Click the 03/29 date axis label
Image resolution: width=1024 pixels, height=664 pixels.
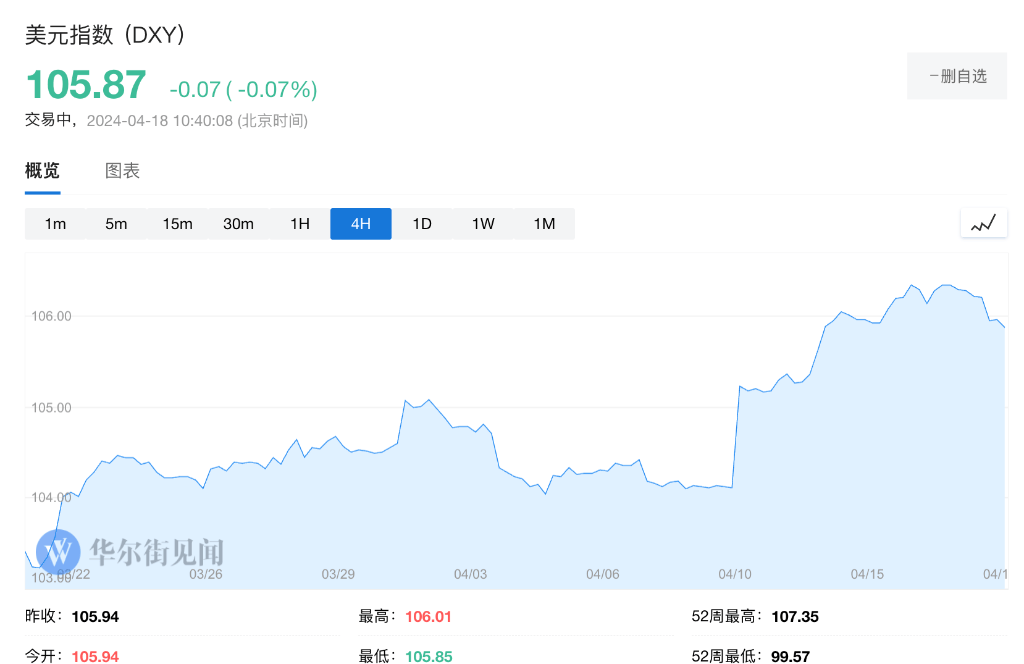(338, 574)
